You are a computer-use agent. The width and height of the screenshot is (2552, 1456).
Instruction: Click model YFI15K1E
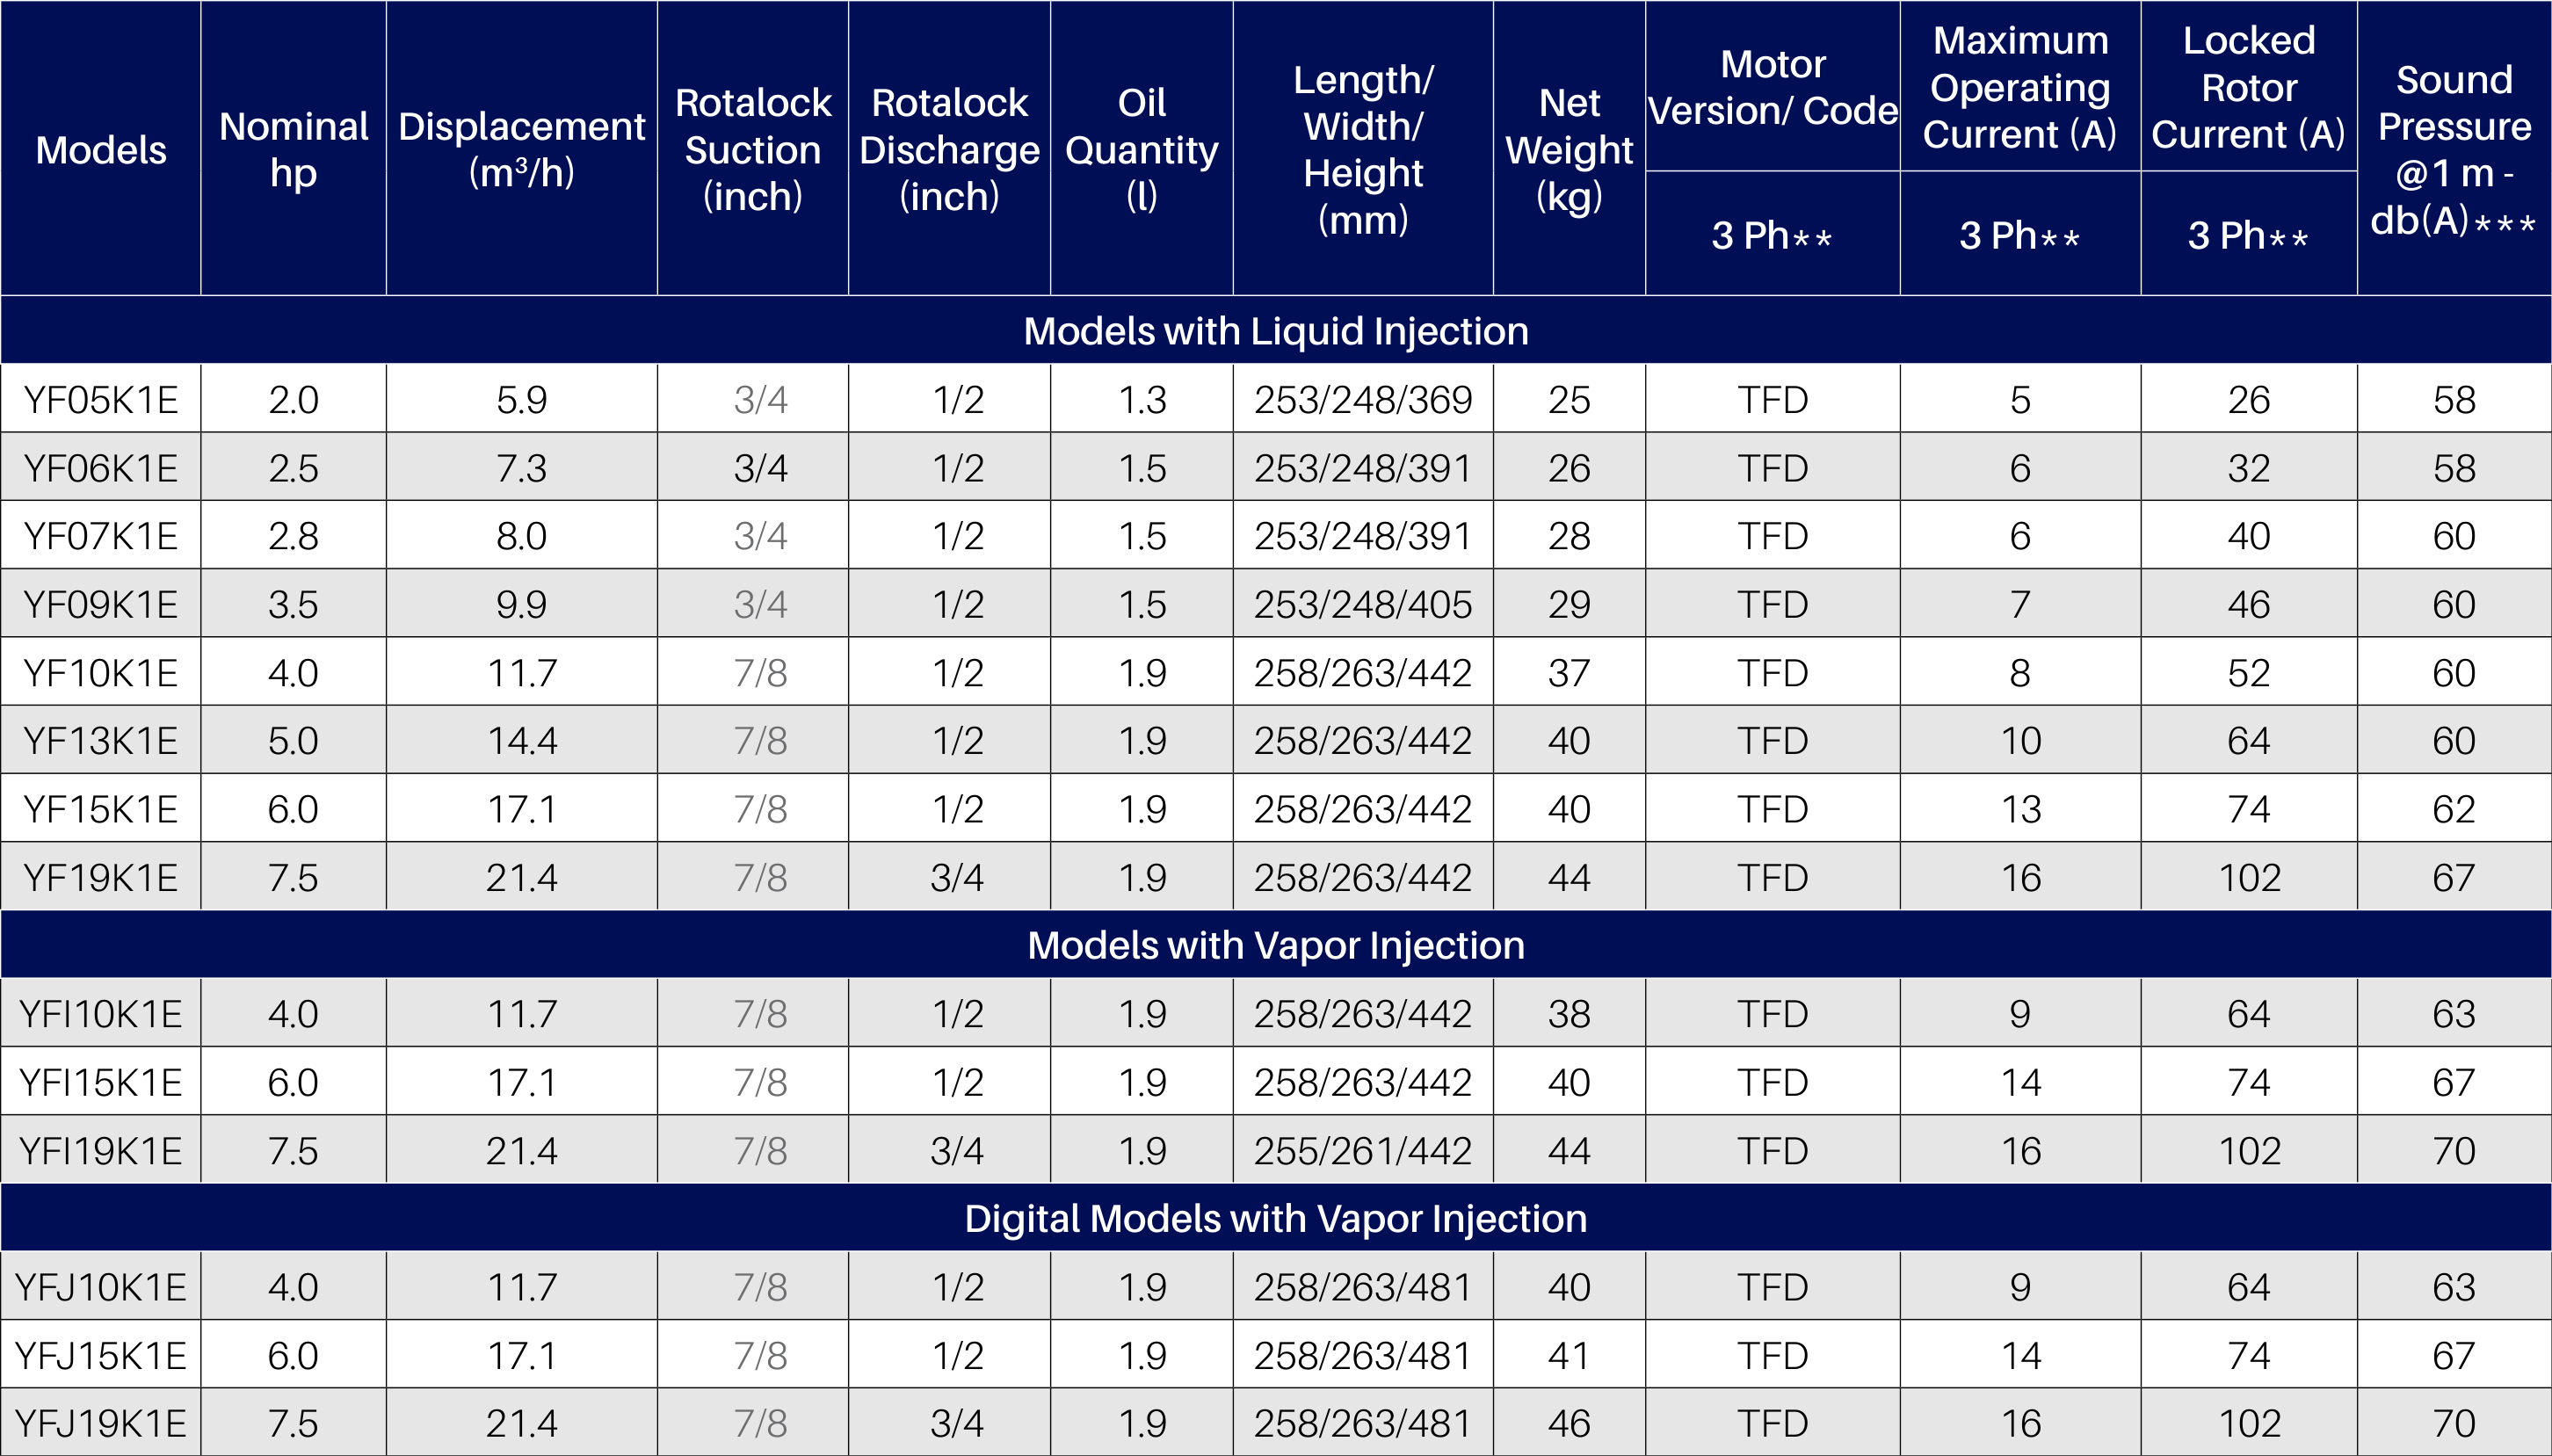pyautogui.click(x=101, y=1082)
